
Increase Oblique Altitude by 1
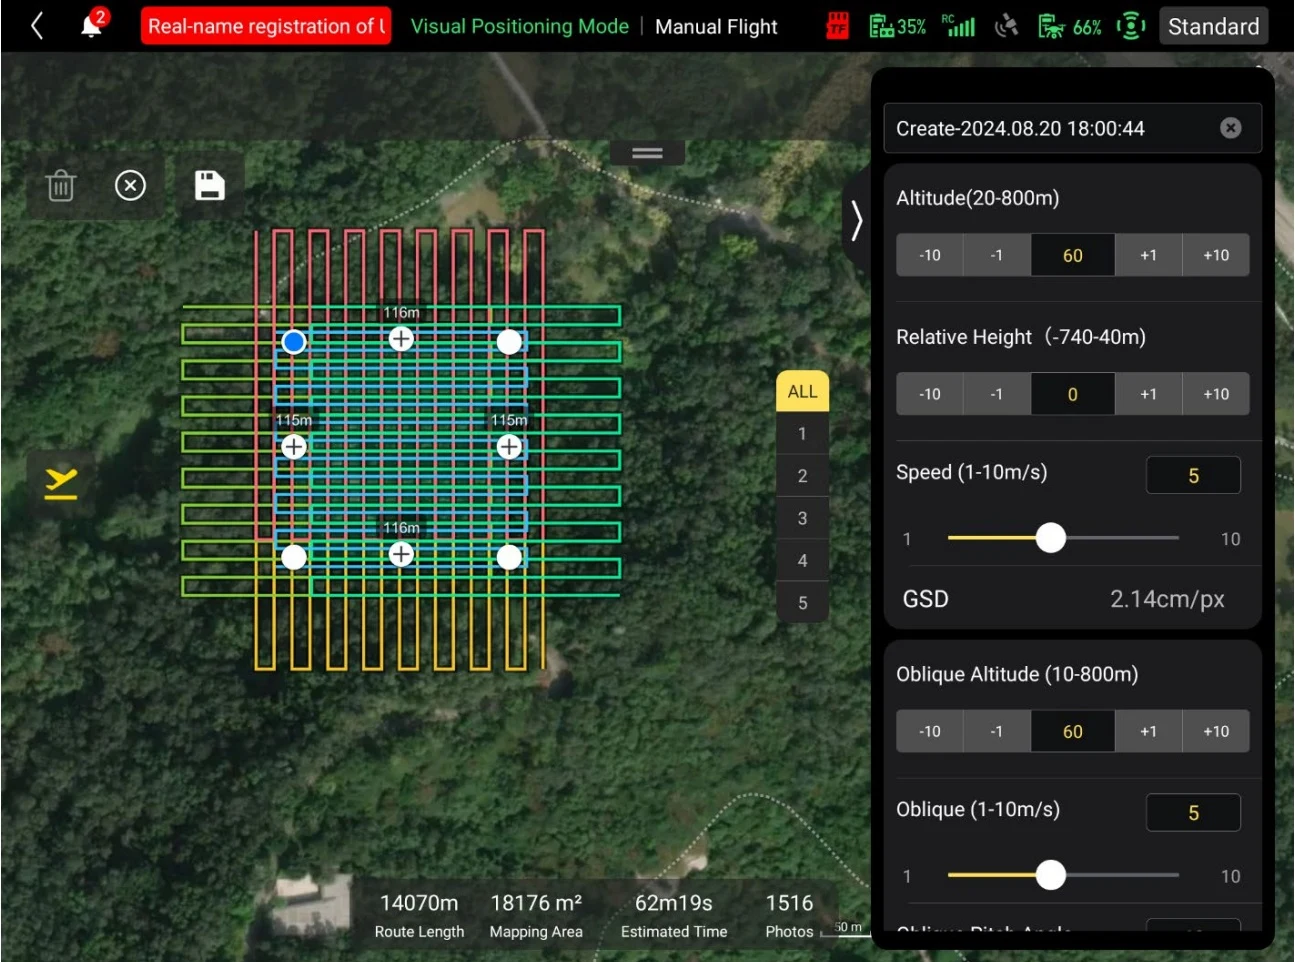pyautogui.click(x=1148, y=731)
